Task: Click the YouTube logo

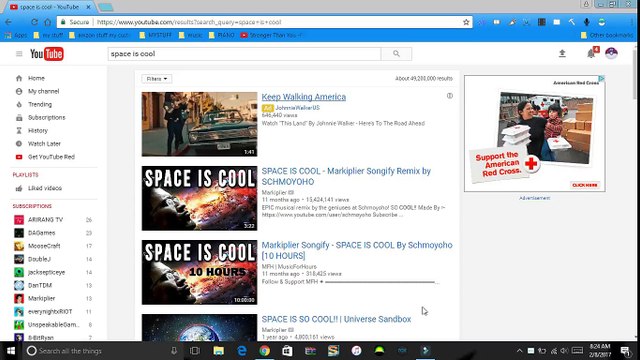Action: (x=47, y=54)
